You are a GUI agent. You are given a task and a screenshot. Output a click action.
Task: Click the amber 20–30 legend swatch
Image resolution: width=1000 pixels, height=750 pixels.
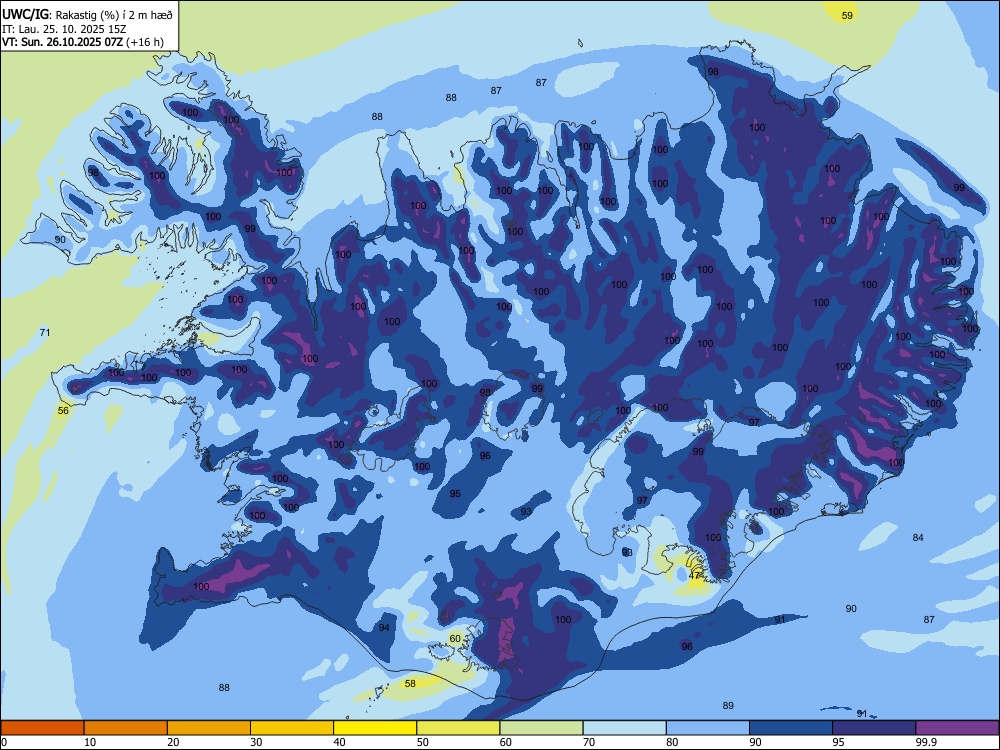[209, 728]
